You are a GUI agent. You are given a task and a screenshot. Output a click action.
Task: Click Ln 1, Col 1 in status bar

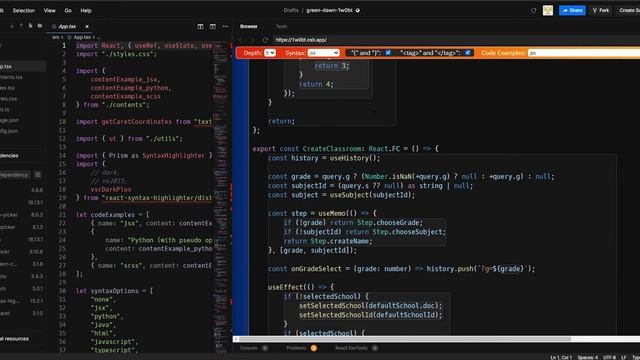(x=561, y=357)
